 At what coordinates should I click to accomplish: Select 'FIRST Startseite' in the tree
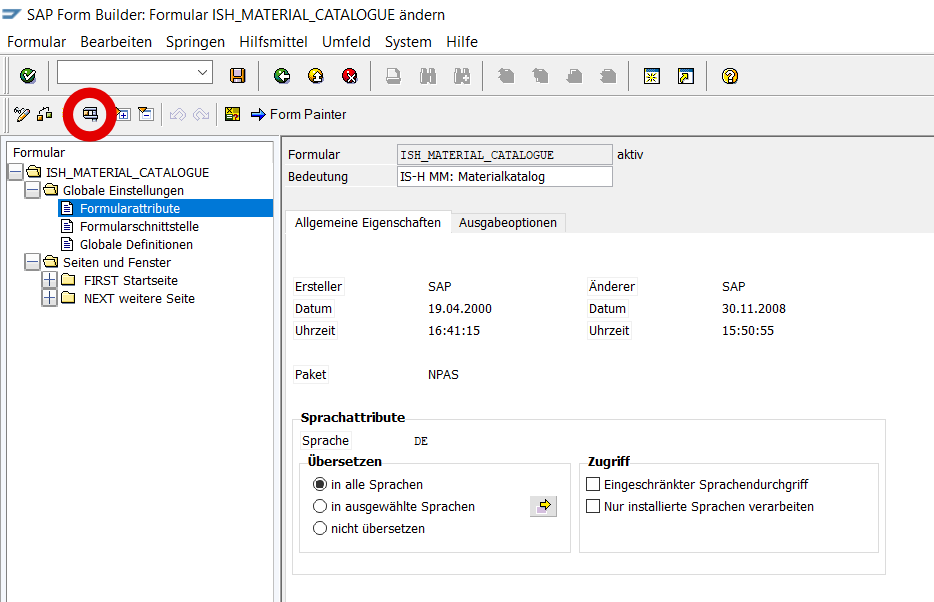click(x=131, y=280)
